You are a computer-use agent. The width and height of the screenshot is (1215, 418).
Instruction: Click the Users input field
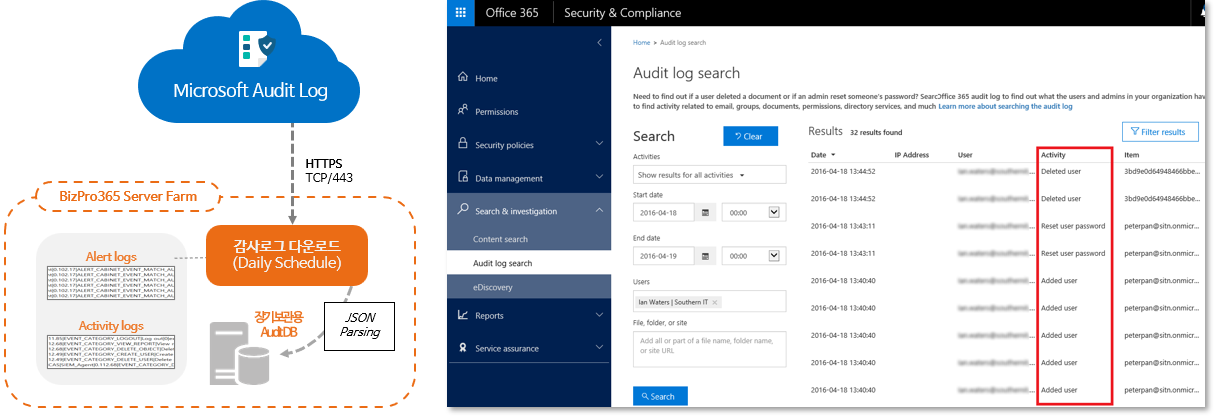click(x=710, y=301)
